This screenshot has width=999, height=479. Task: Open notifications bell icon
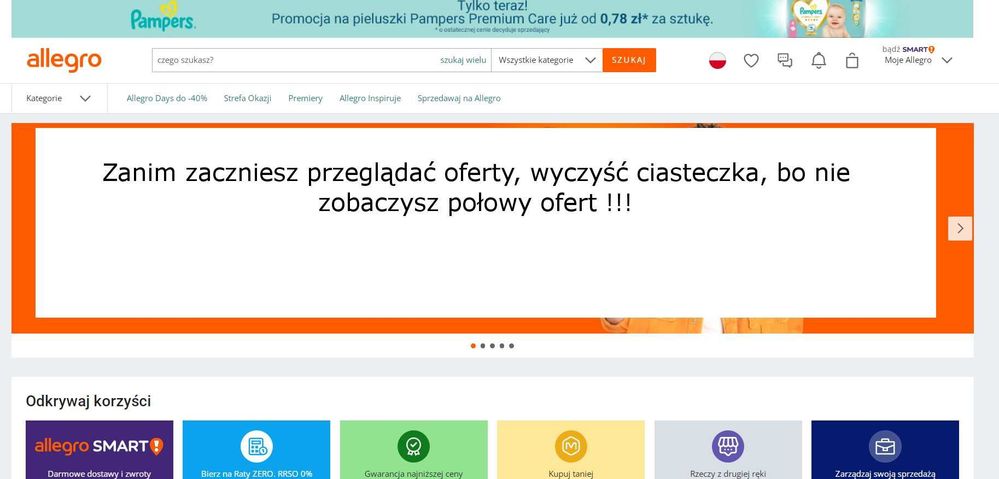[819, 61]
